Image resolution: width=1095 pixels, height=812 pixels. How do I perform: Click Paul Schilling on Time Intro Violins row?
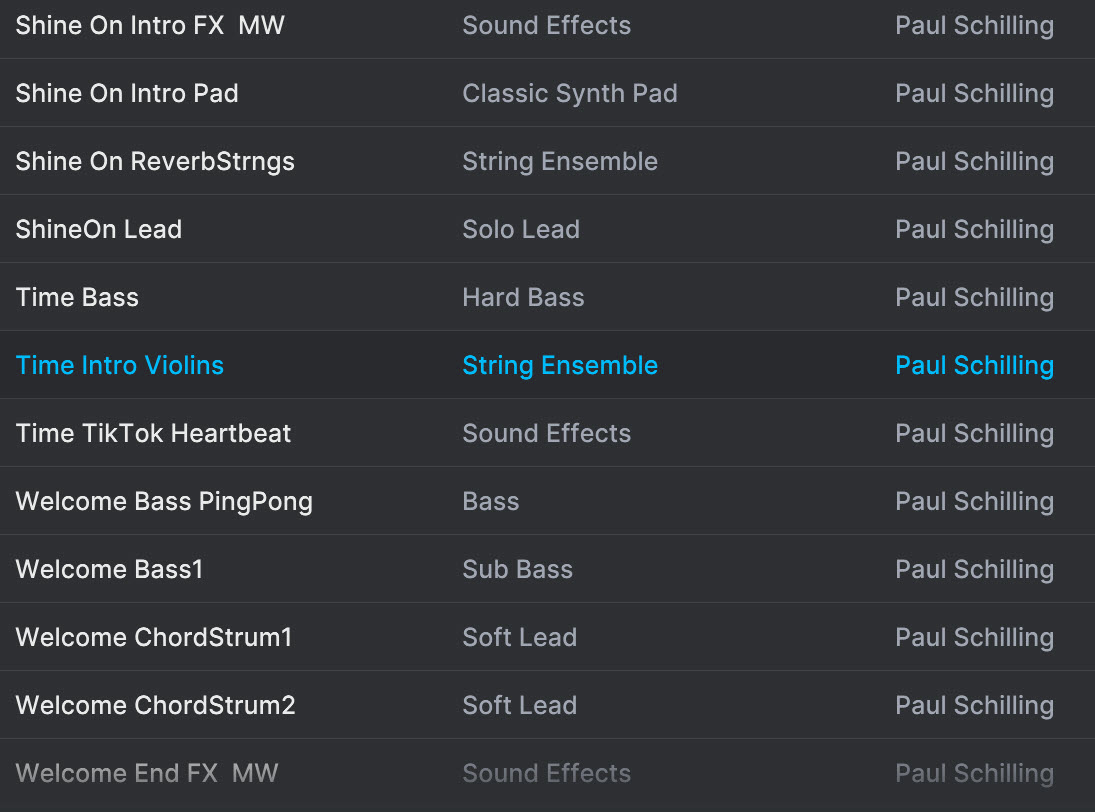(974, 366)
